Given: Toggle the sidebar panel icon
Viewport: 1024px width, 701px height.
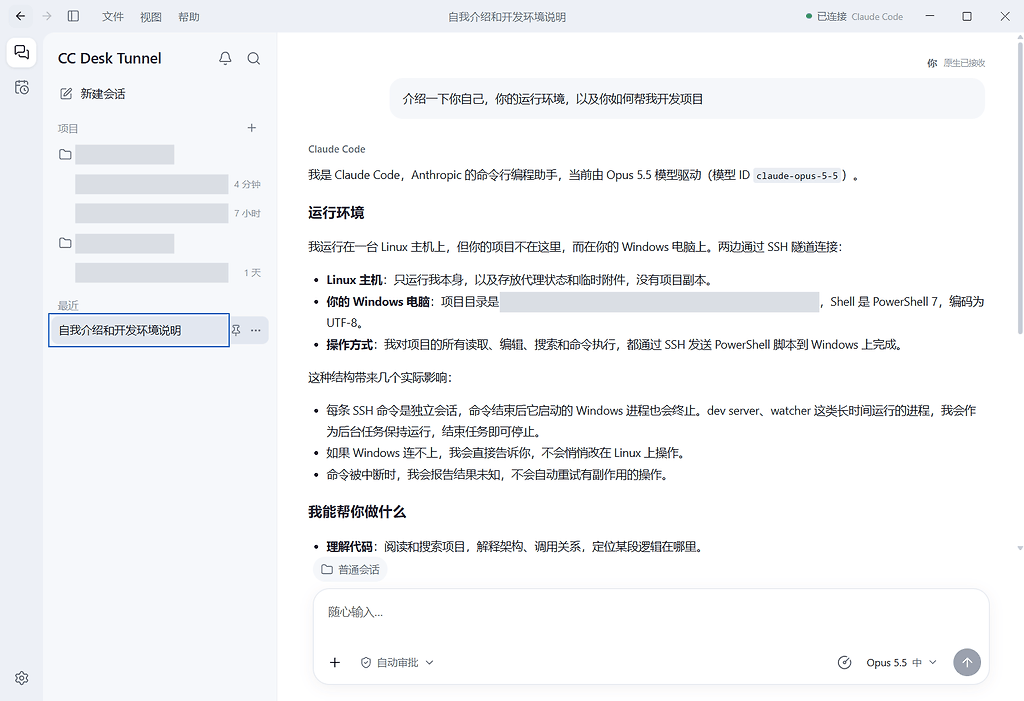Looking at the screenshot, I should click(x=73, y=16).
